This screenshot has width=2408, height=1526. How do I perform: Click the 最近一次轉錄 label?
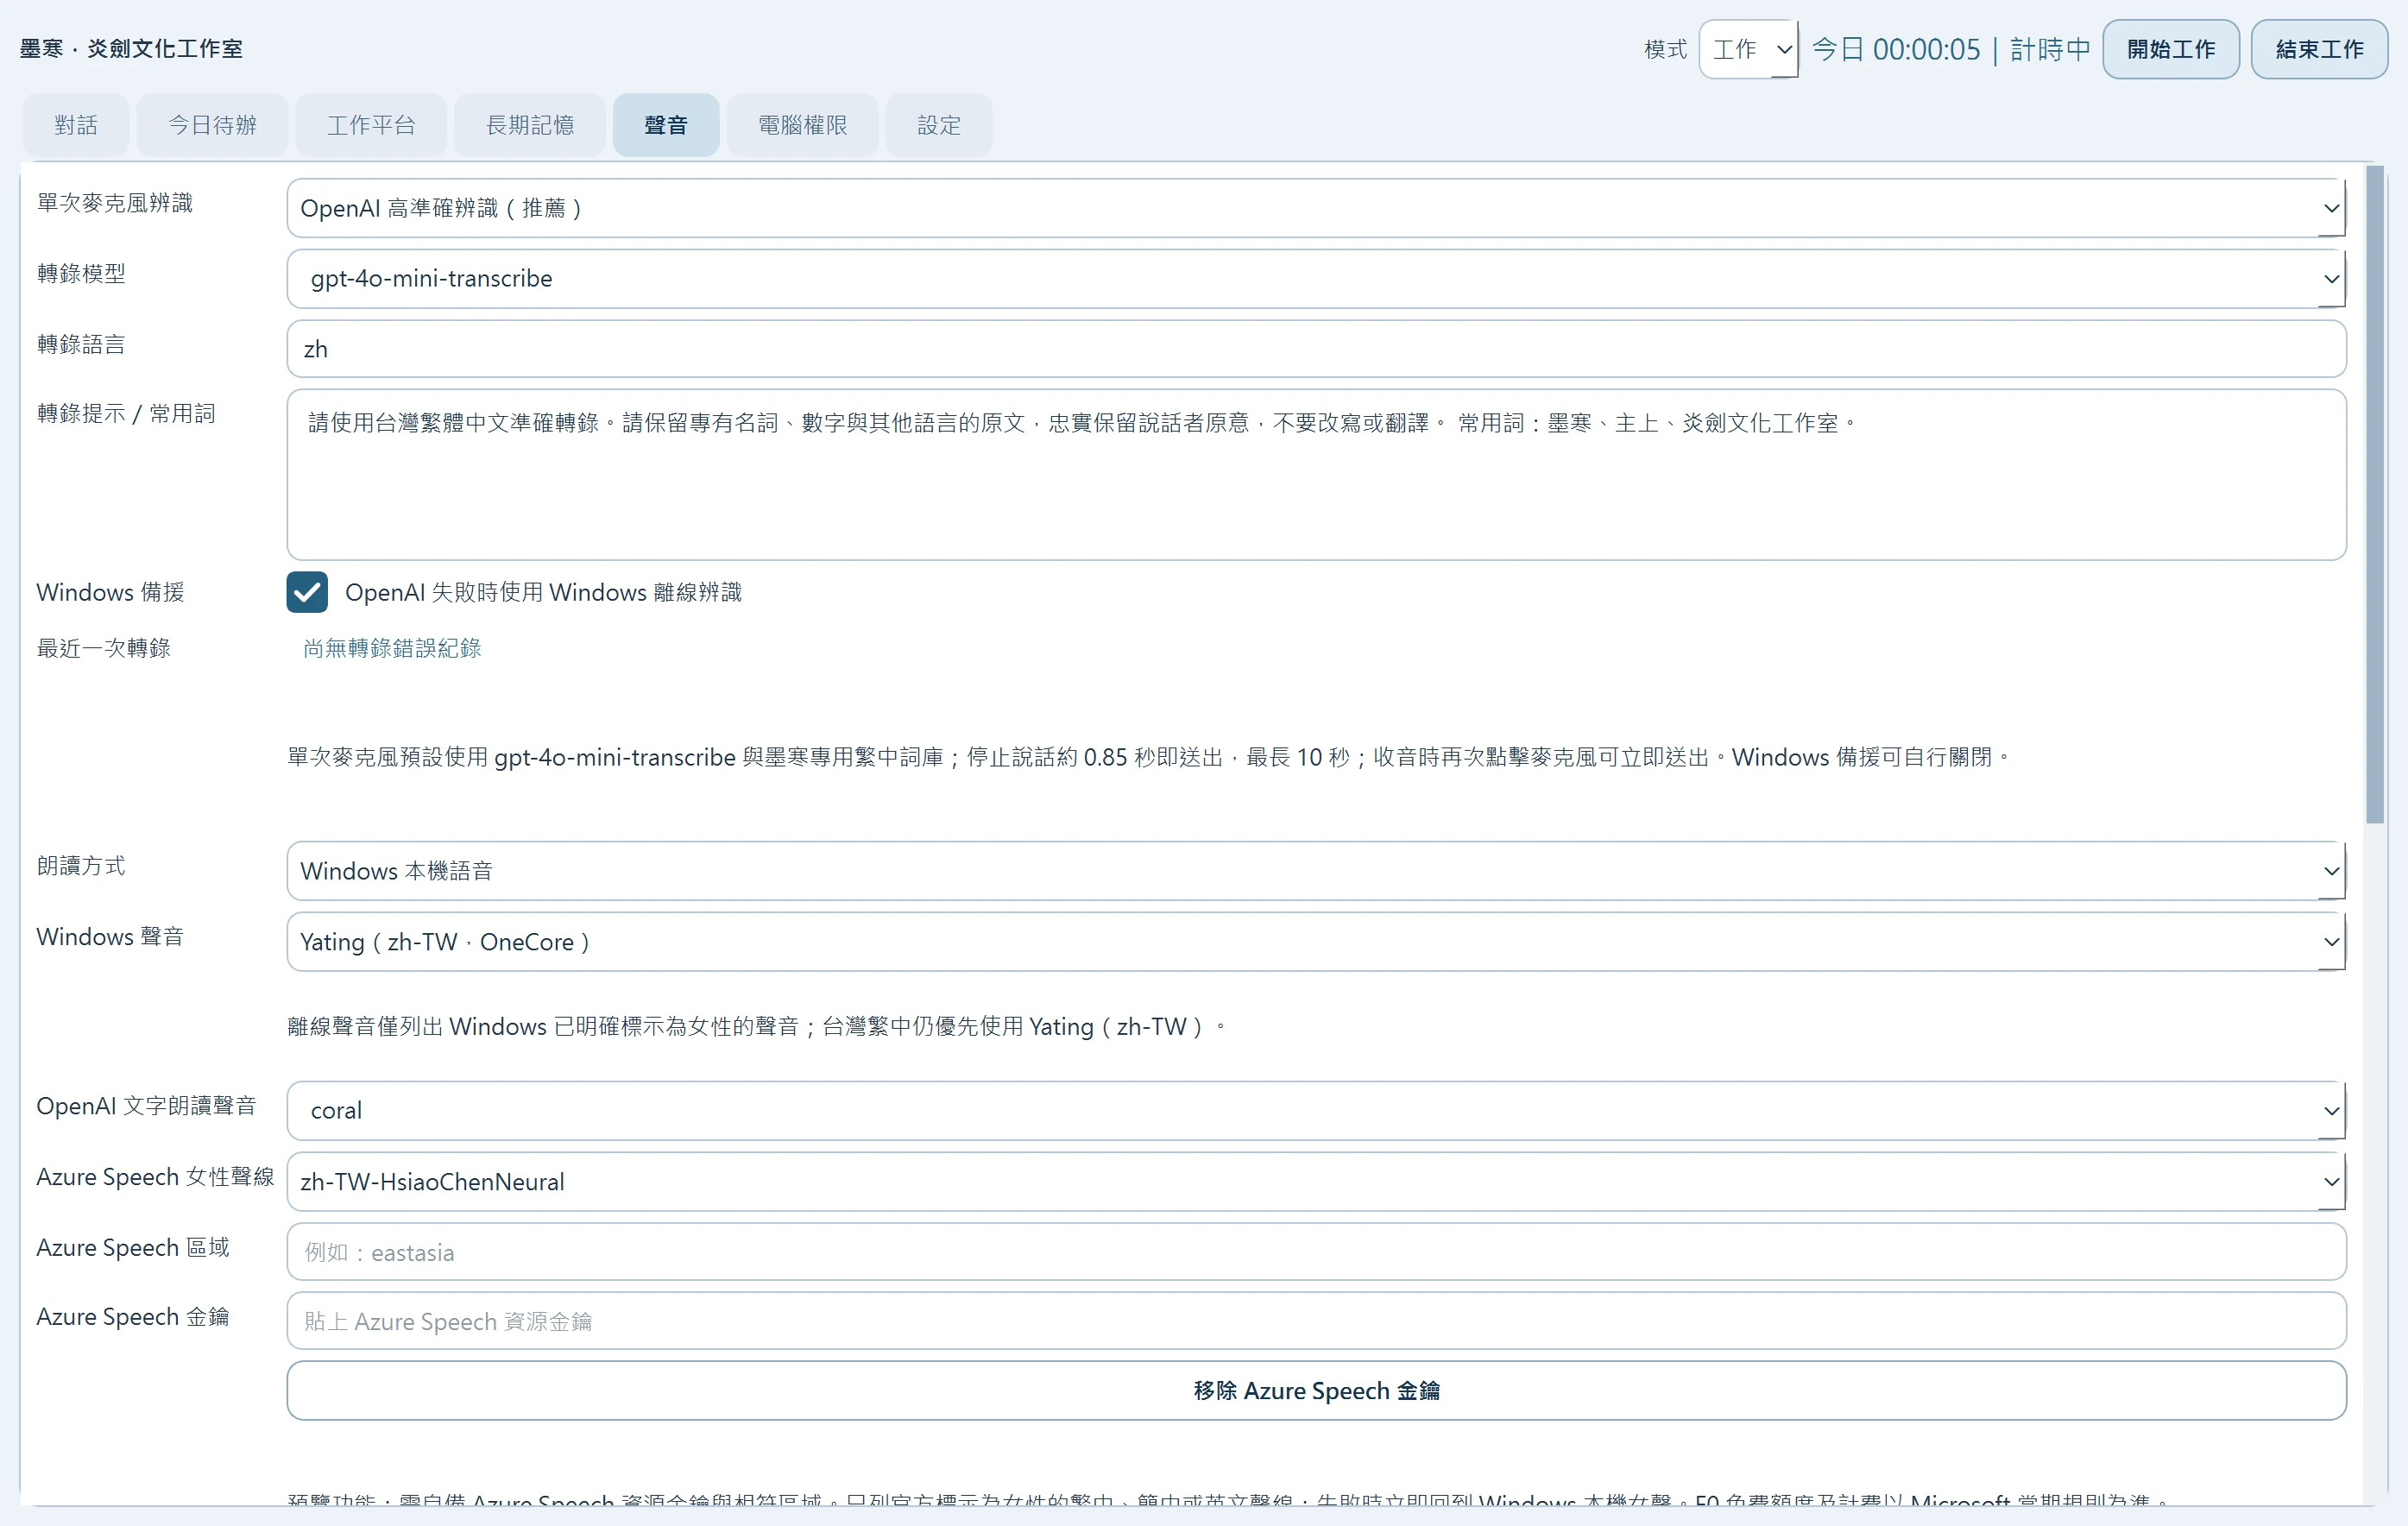coord(104,648)
